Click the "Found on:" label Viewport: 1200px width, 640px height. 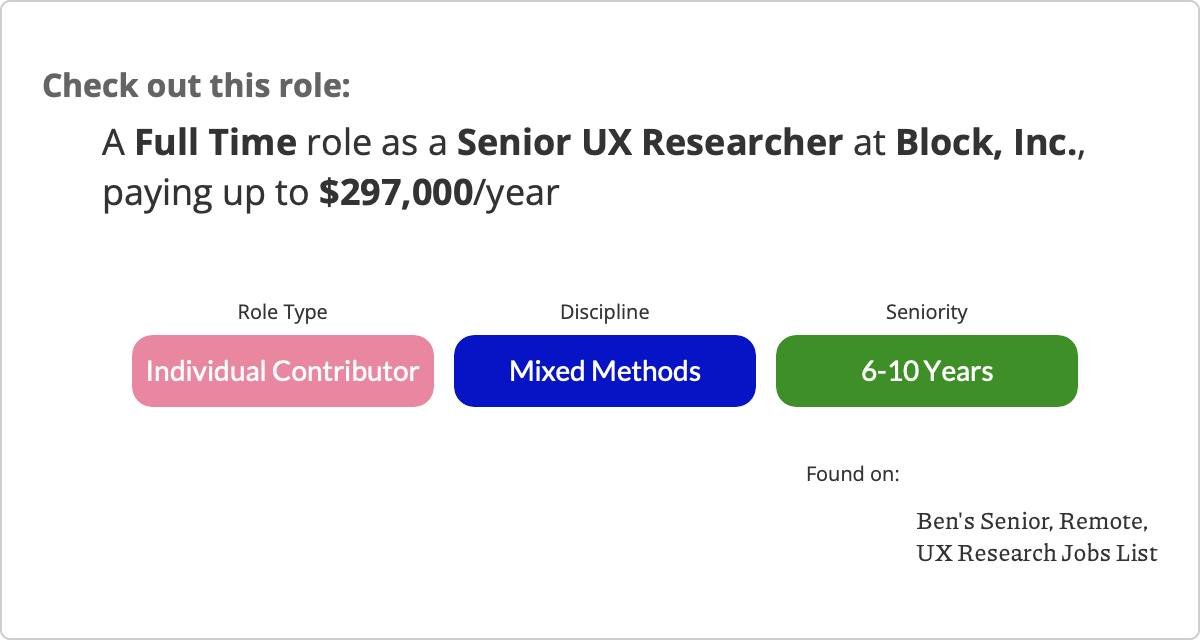pyautogui.click(x=852, y=473)
